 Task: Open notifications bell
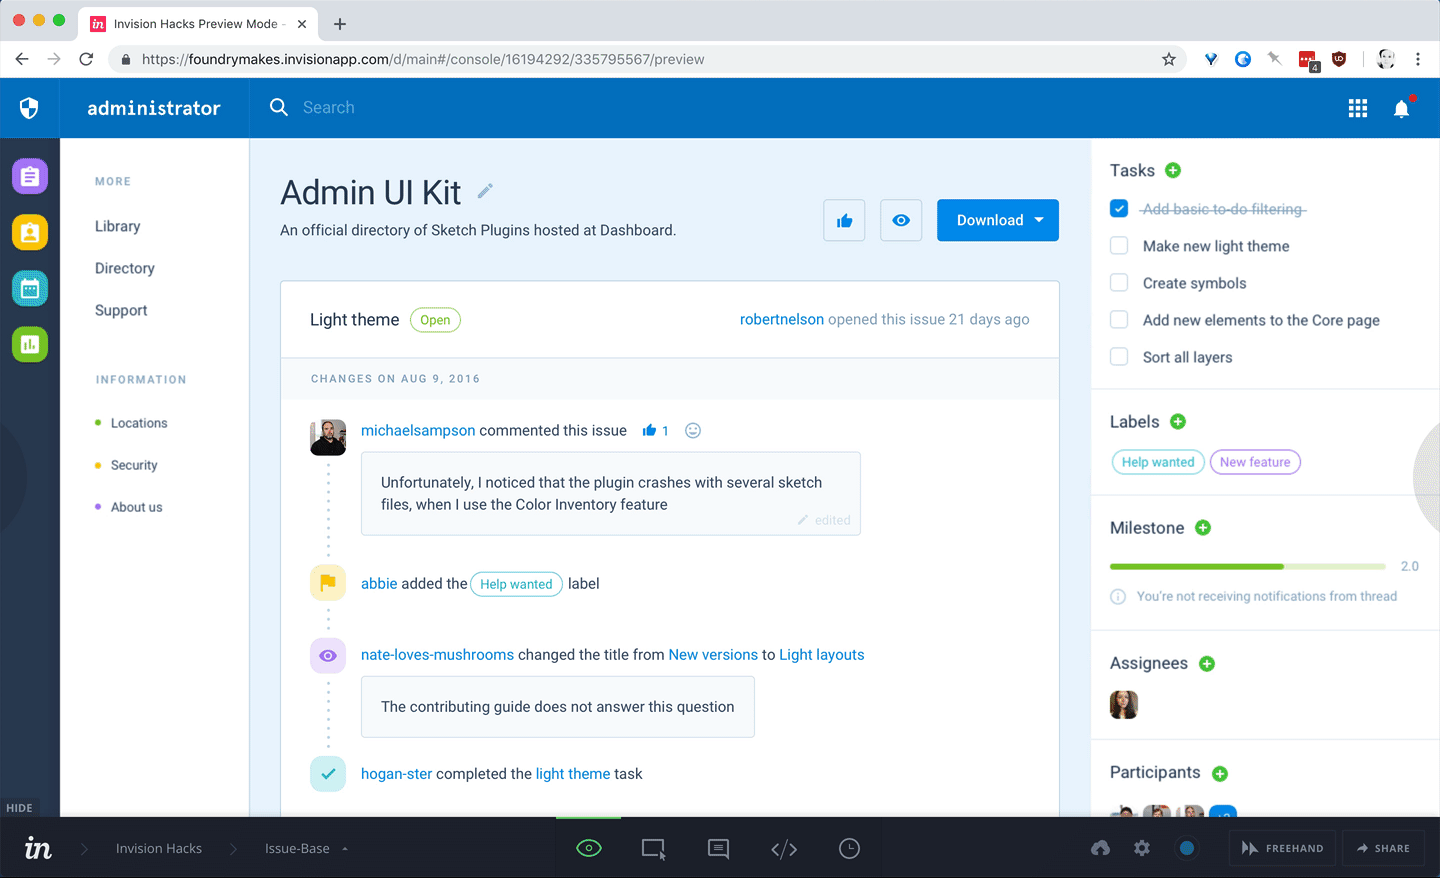[1402, 108]
